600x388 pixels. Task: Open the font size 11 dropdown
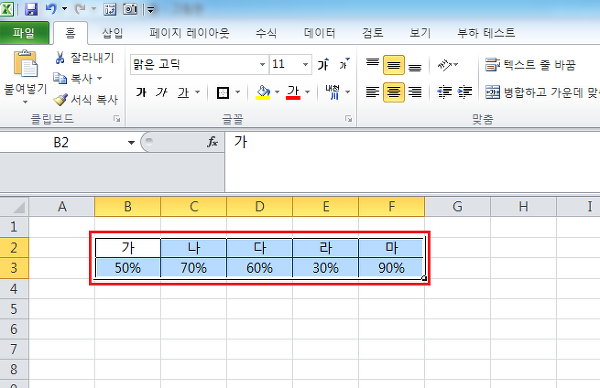[305, 64]
